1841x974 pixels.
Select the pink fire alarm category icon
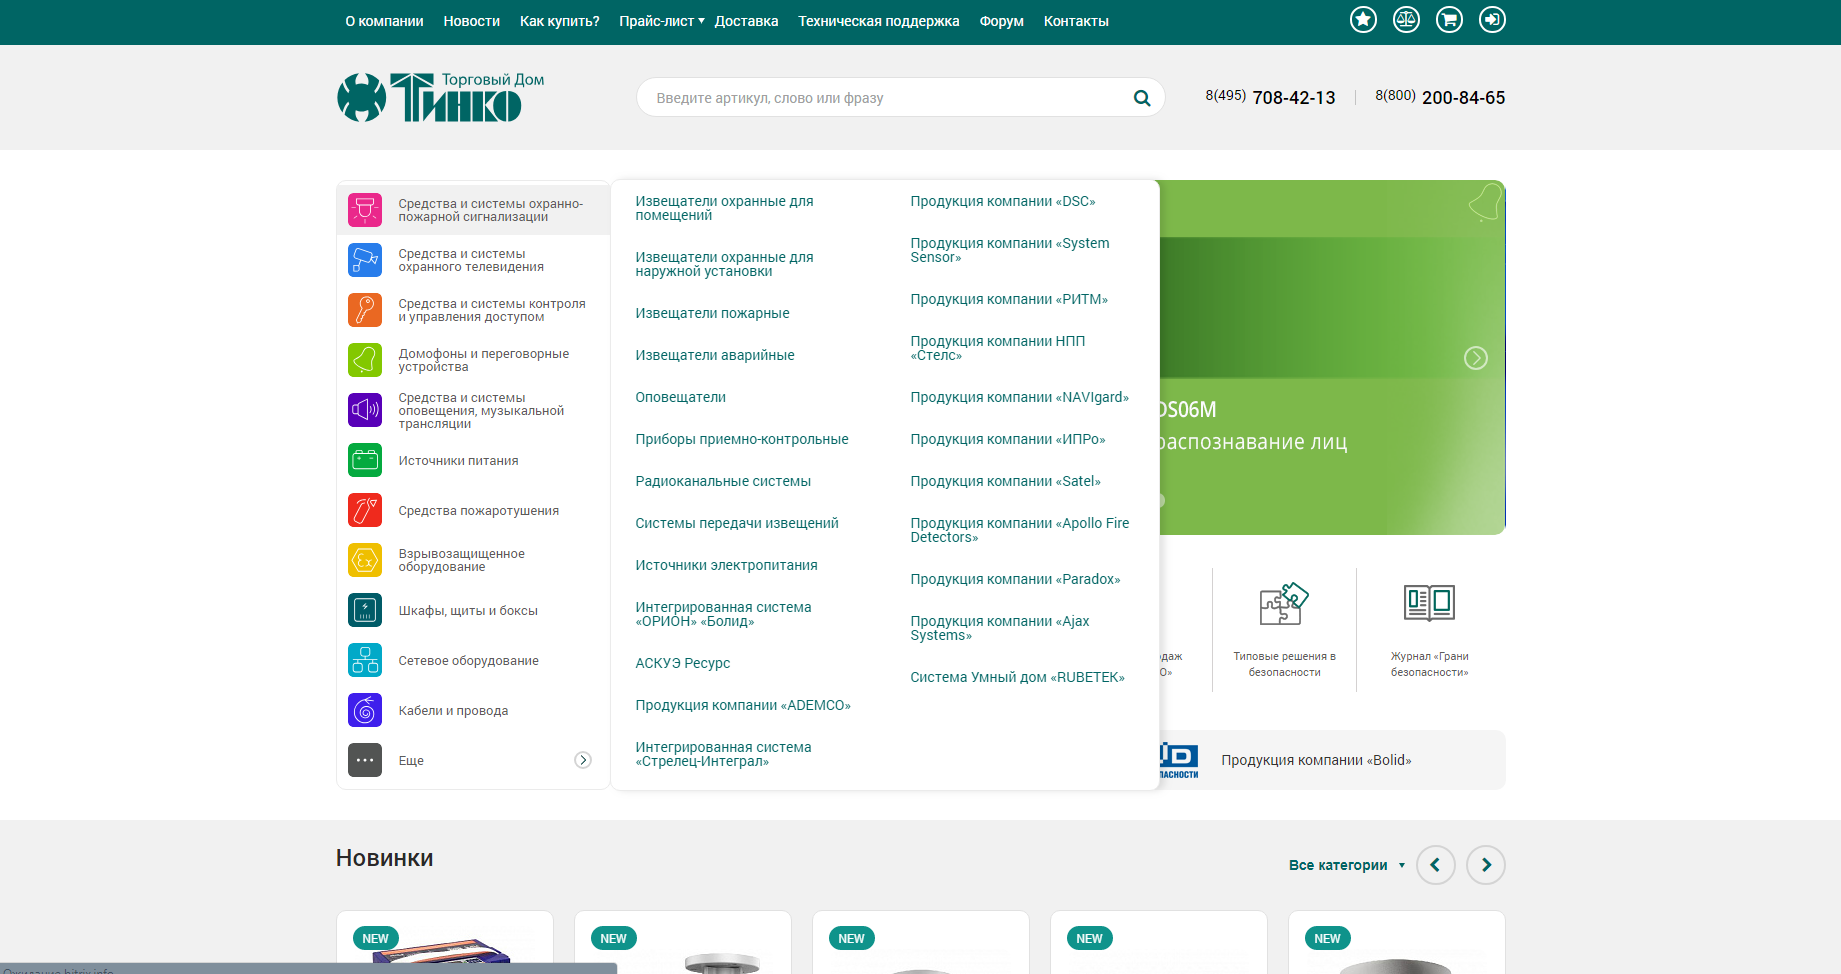tap(365, 210)
